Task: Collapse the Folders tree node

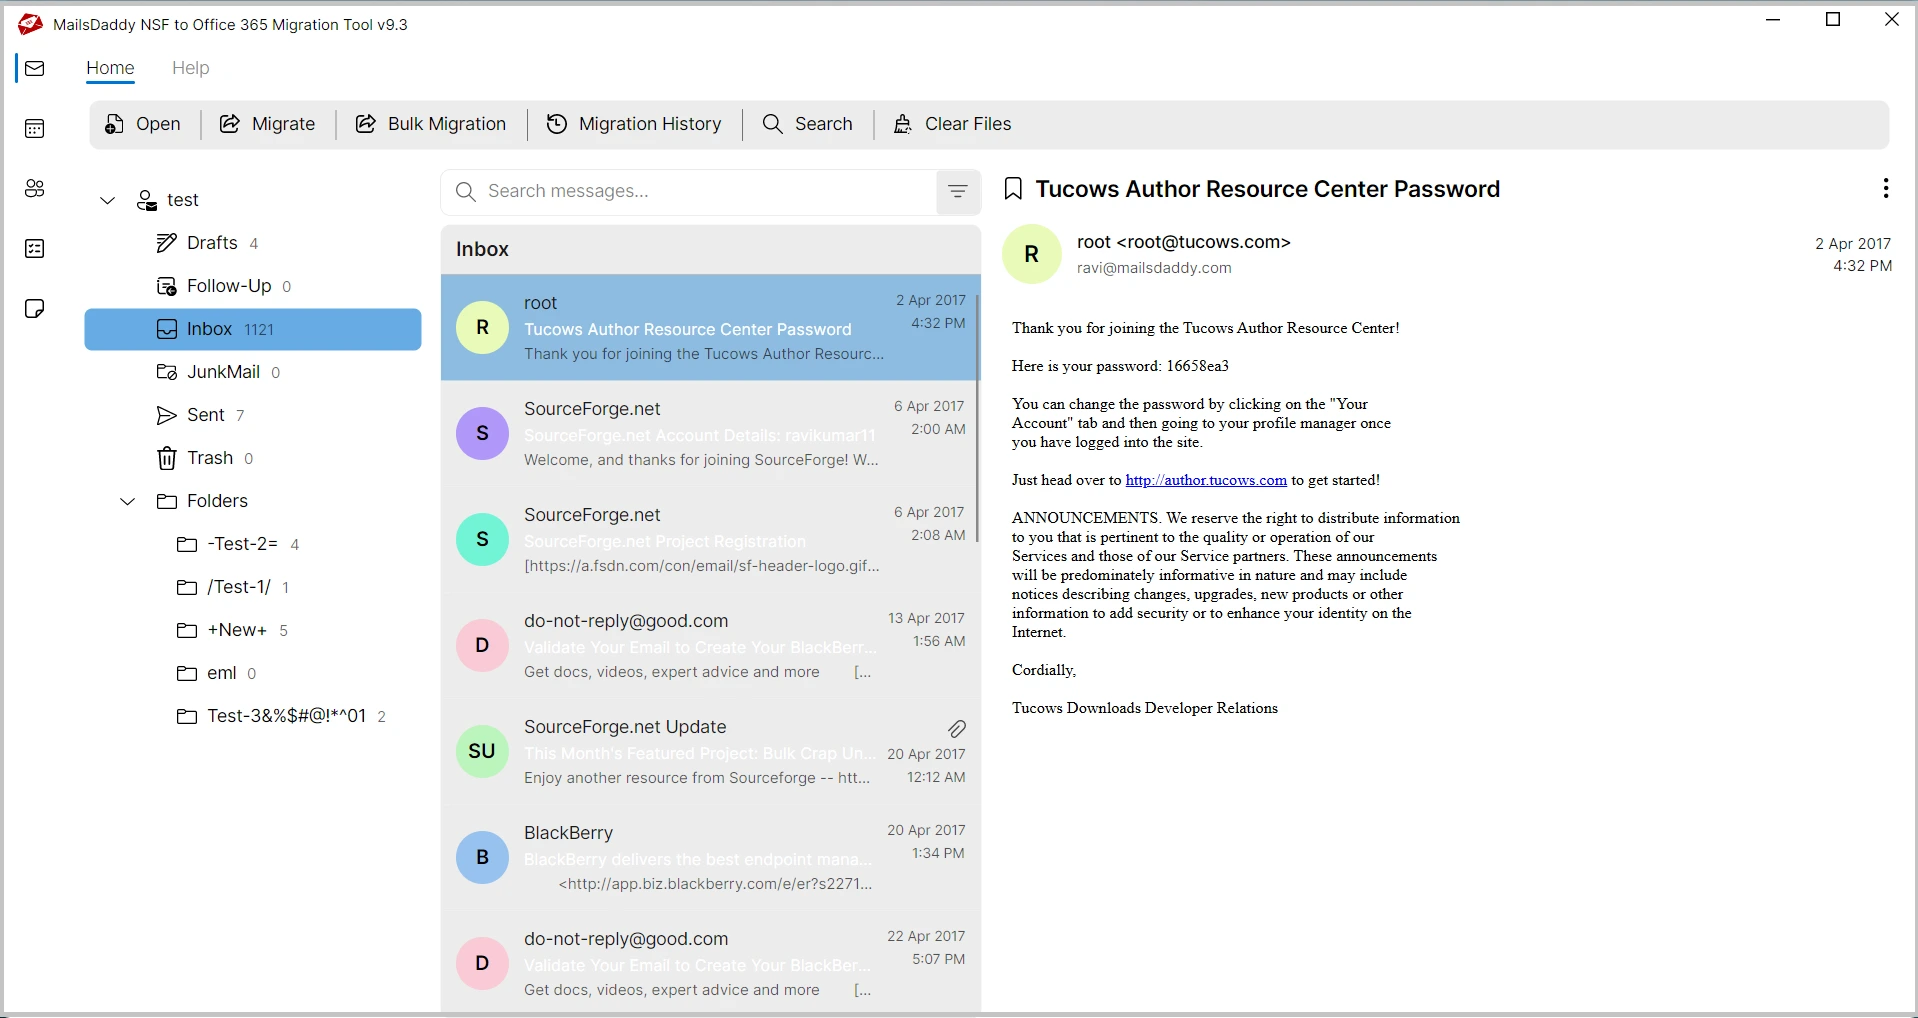Action: pos(128,502)
